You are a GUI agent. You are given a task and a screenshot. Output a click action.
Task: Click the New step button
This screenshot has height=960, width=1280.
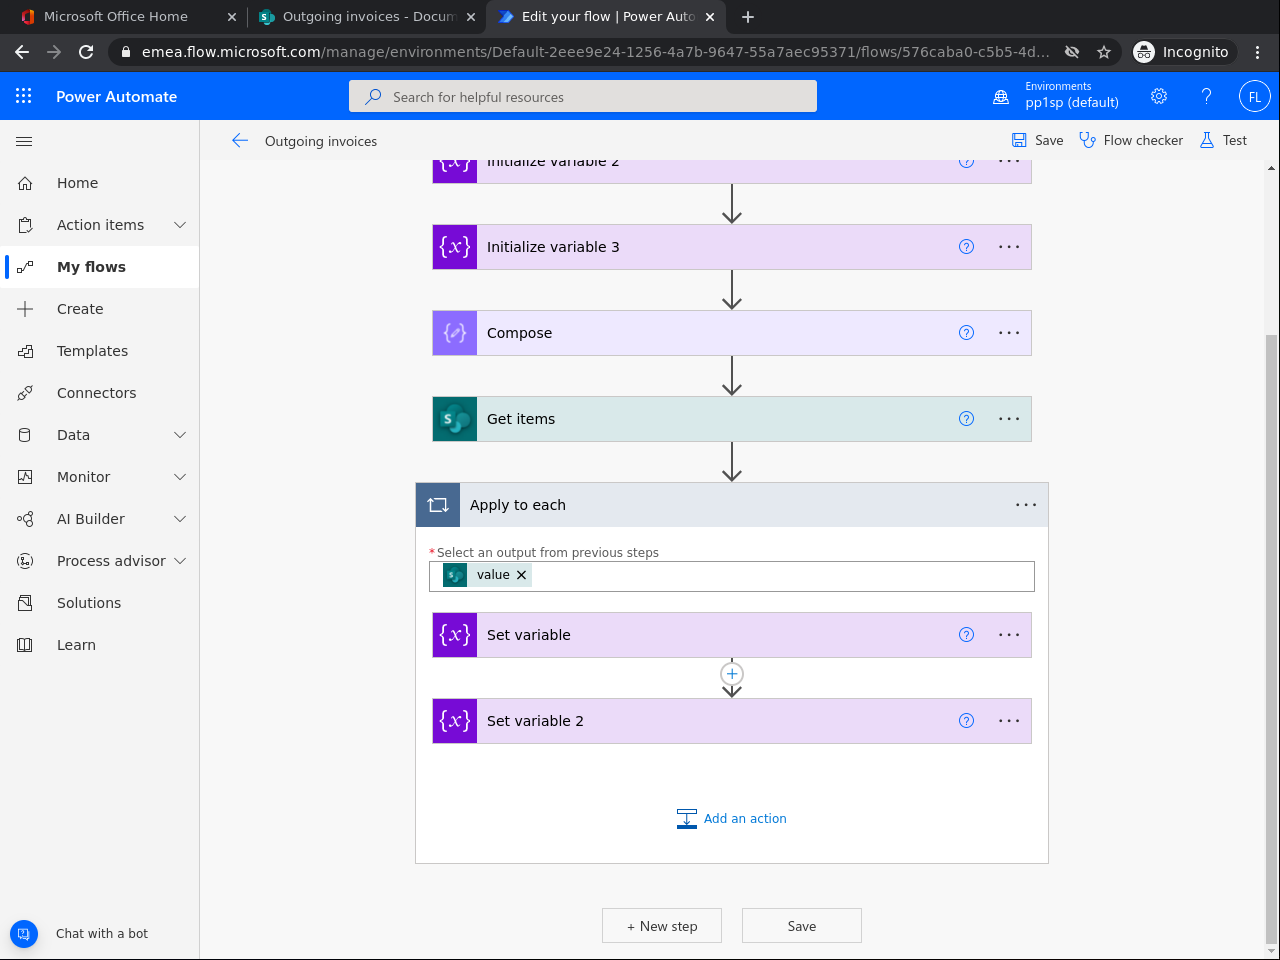[x=662, y=926]
